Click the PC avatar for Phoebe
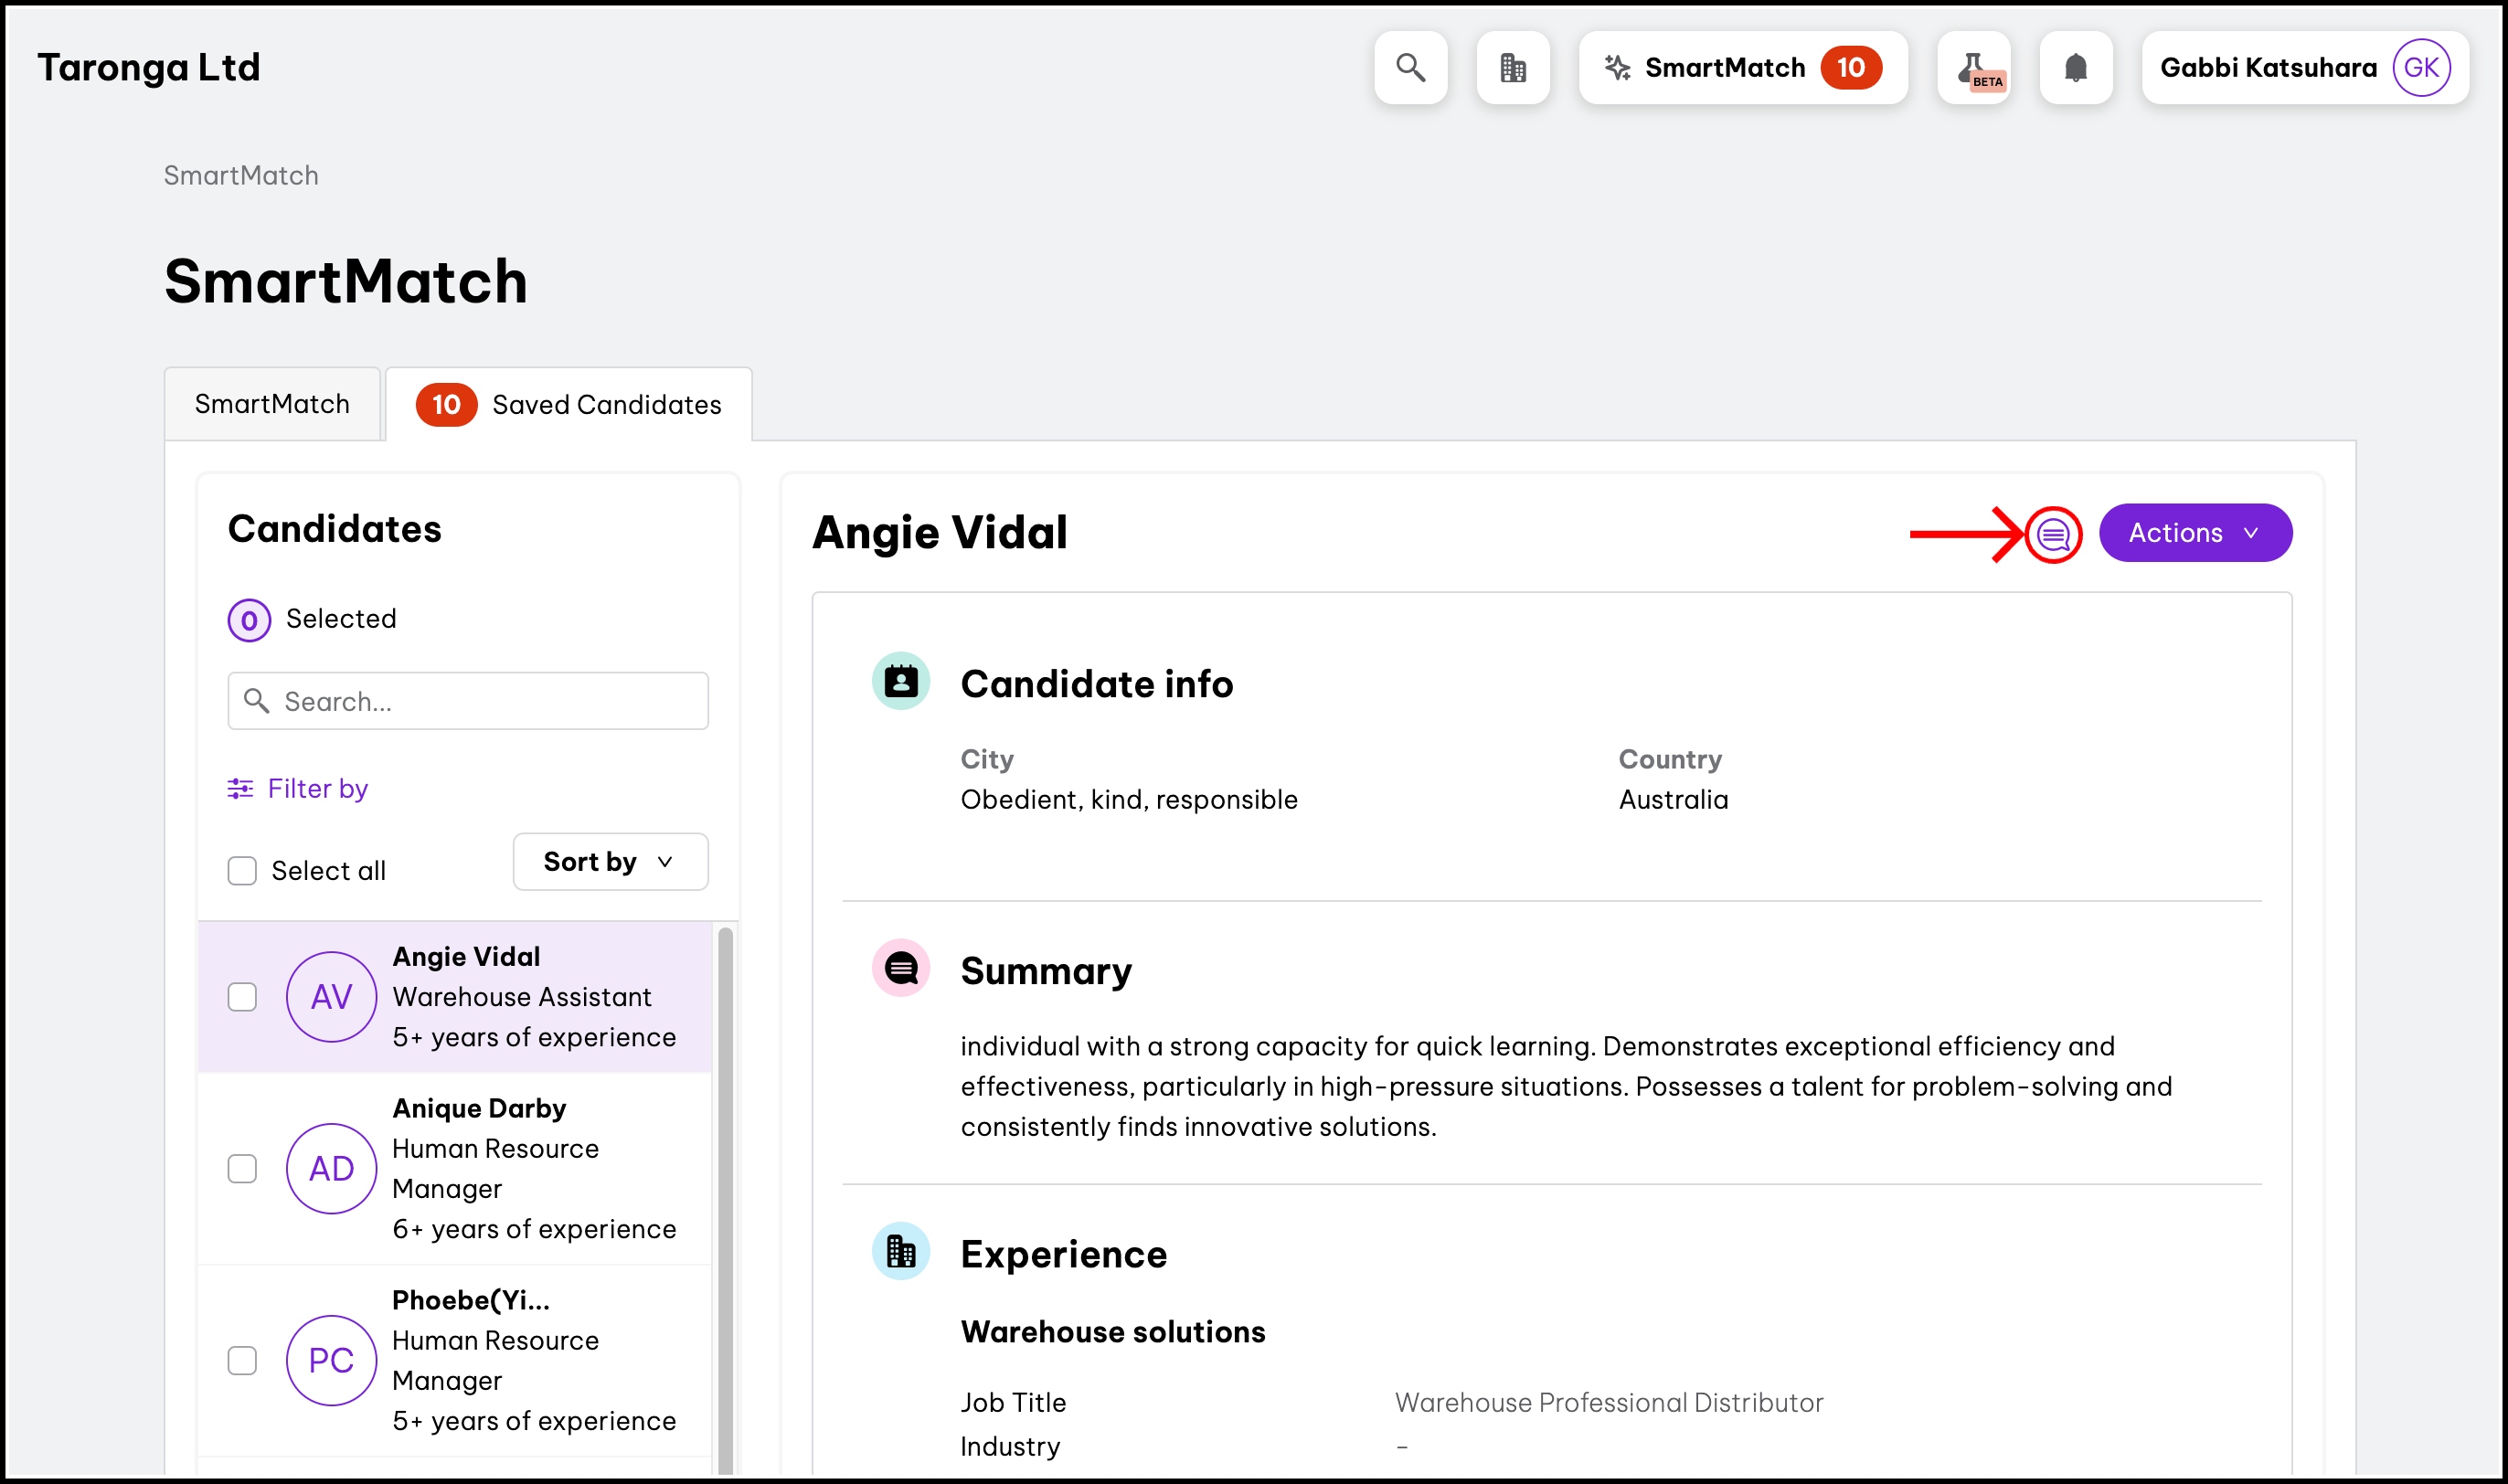Viewport: 2508px width, 1484px height. point(332,1361)
